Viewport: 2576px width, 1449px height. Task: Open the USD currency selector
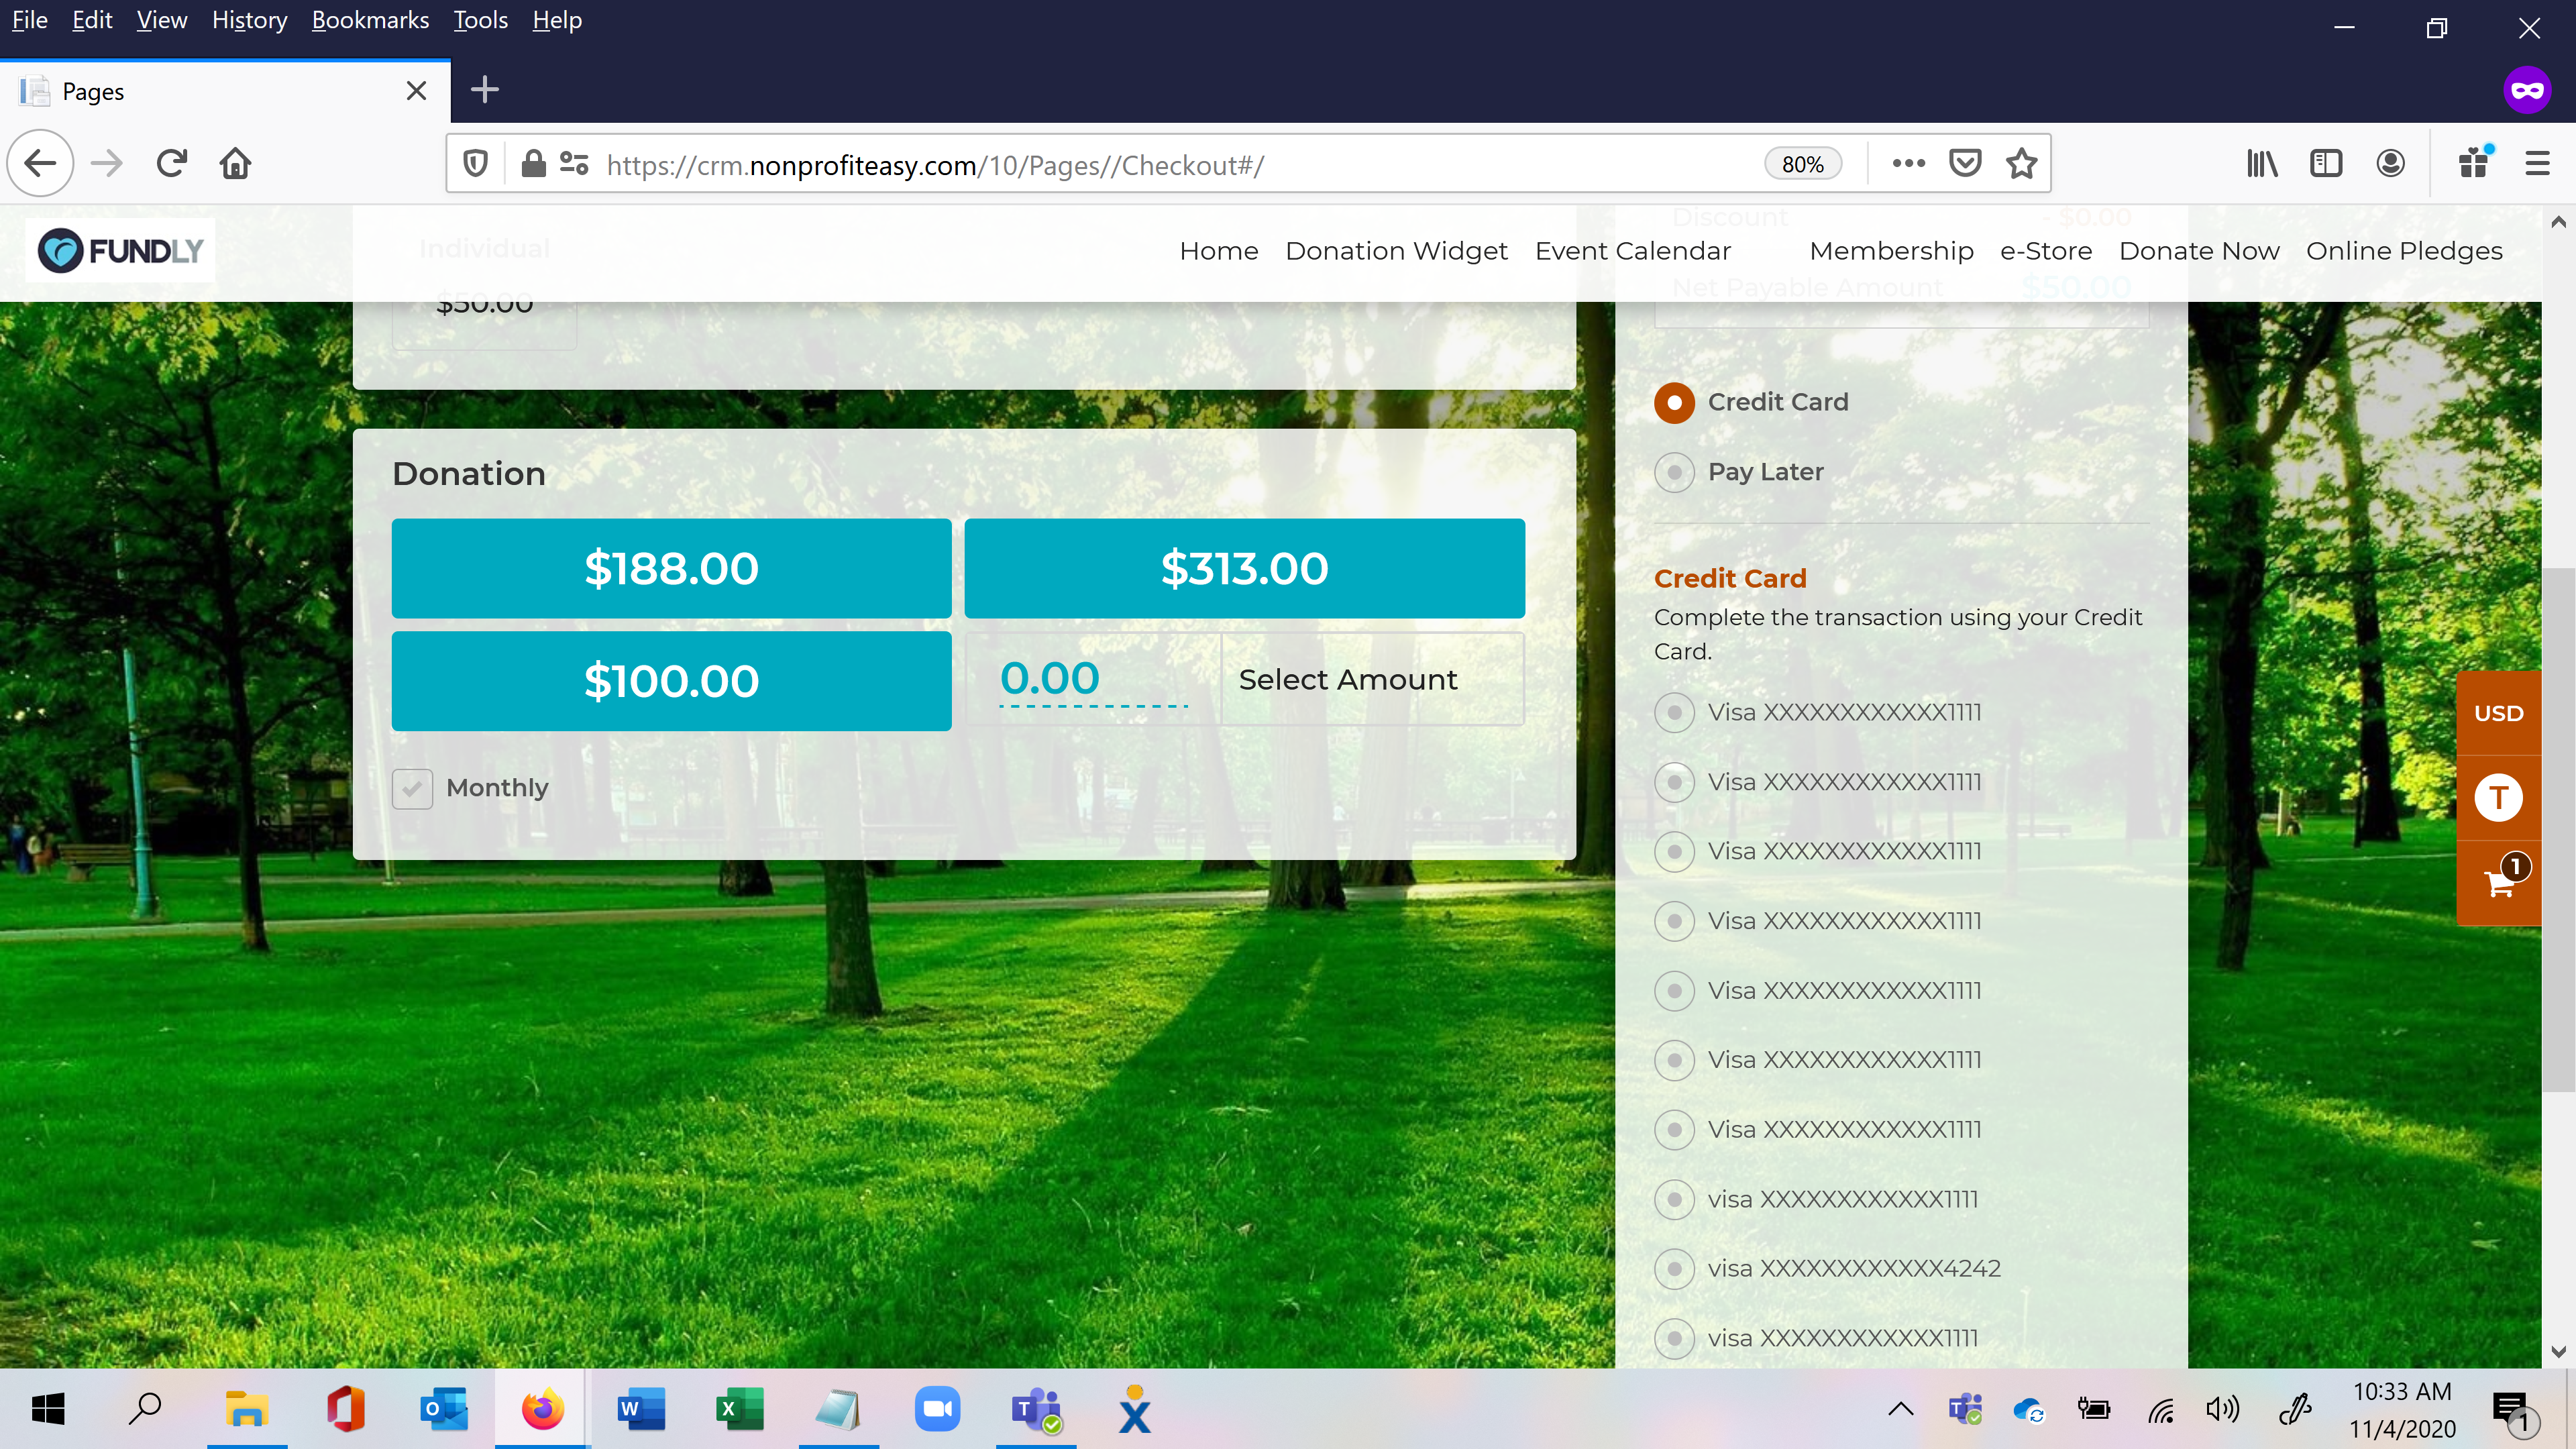click(x=2499, y=713)
